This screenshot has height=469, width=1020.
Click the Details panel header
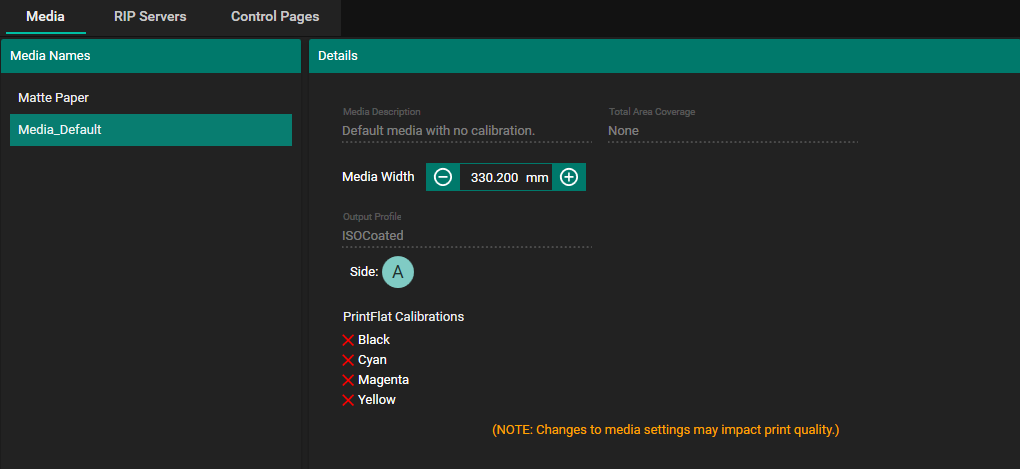664,56
